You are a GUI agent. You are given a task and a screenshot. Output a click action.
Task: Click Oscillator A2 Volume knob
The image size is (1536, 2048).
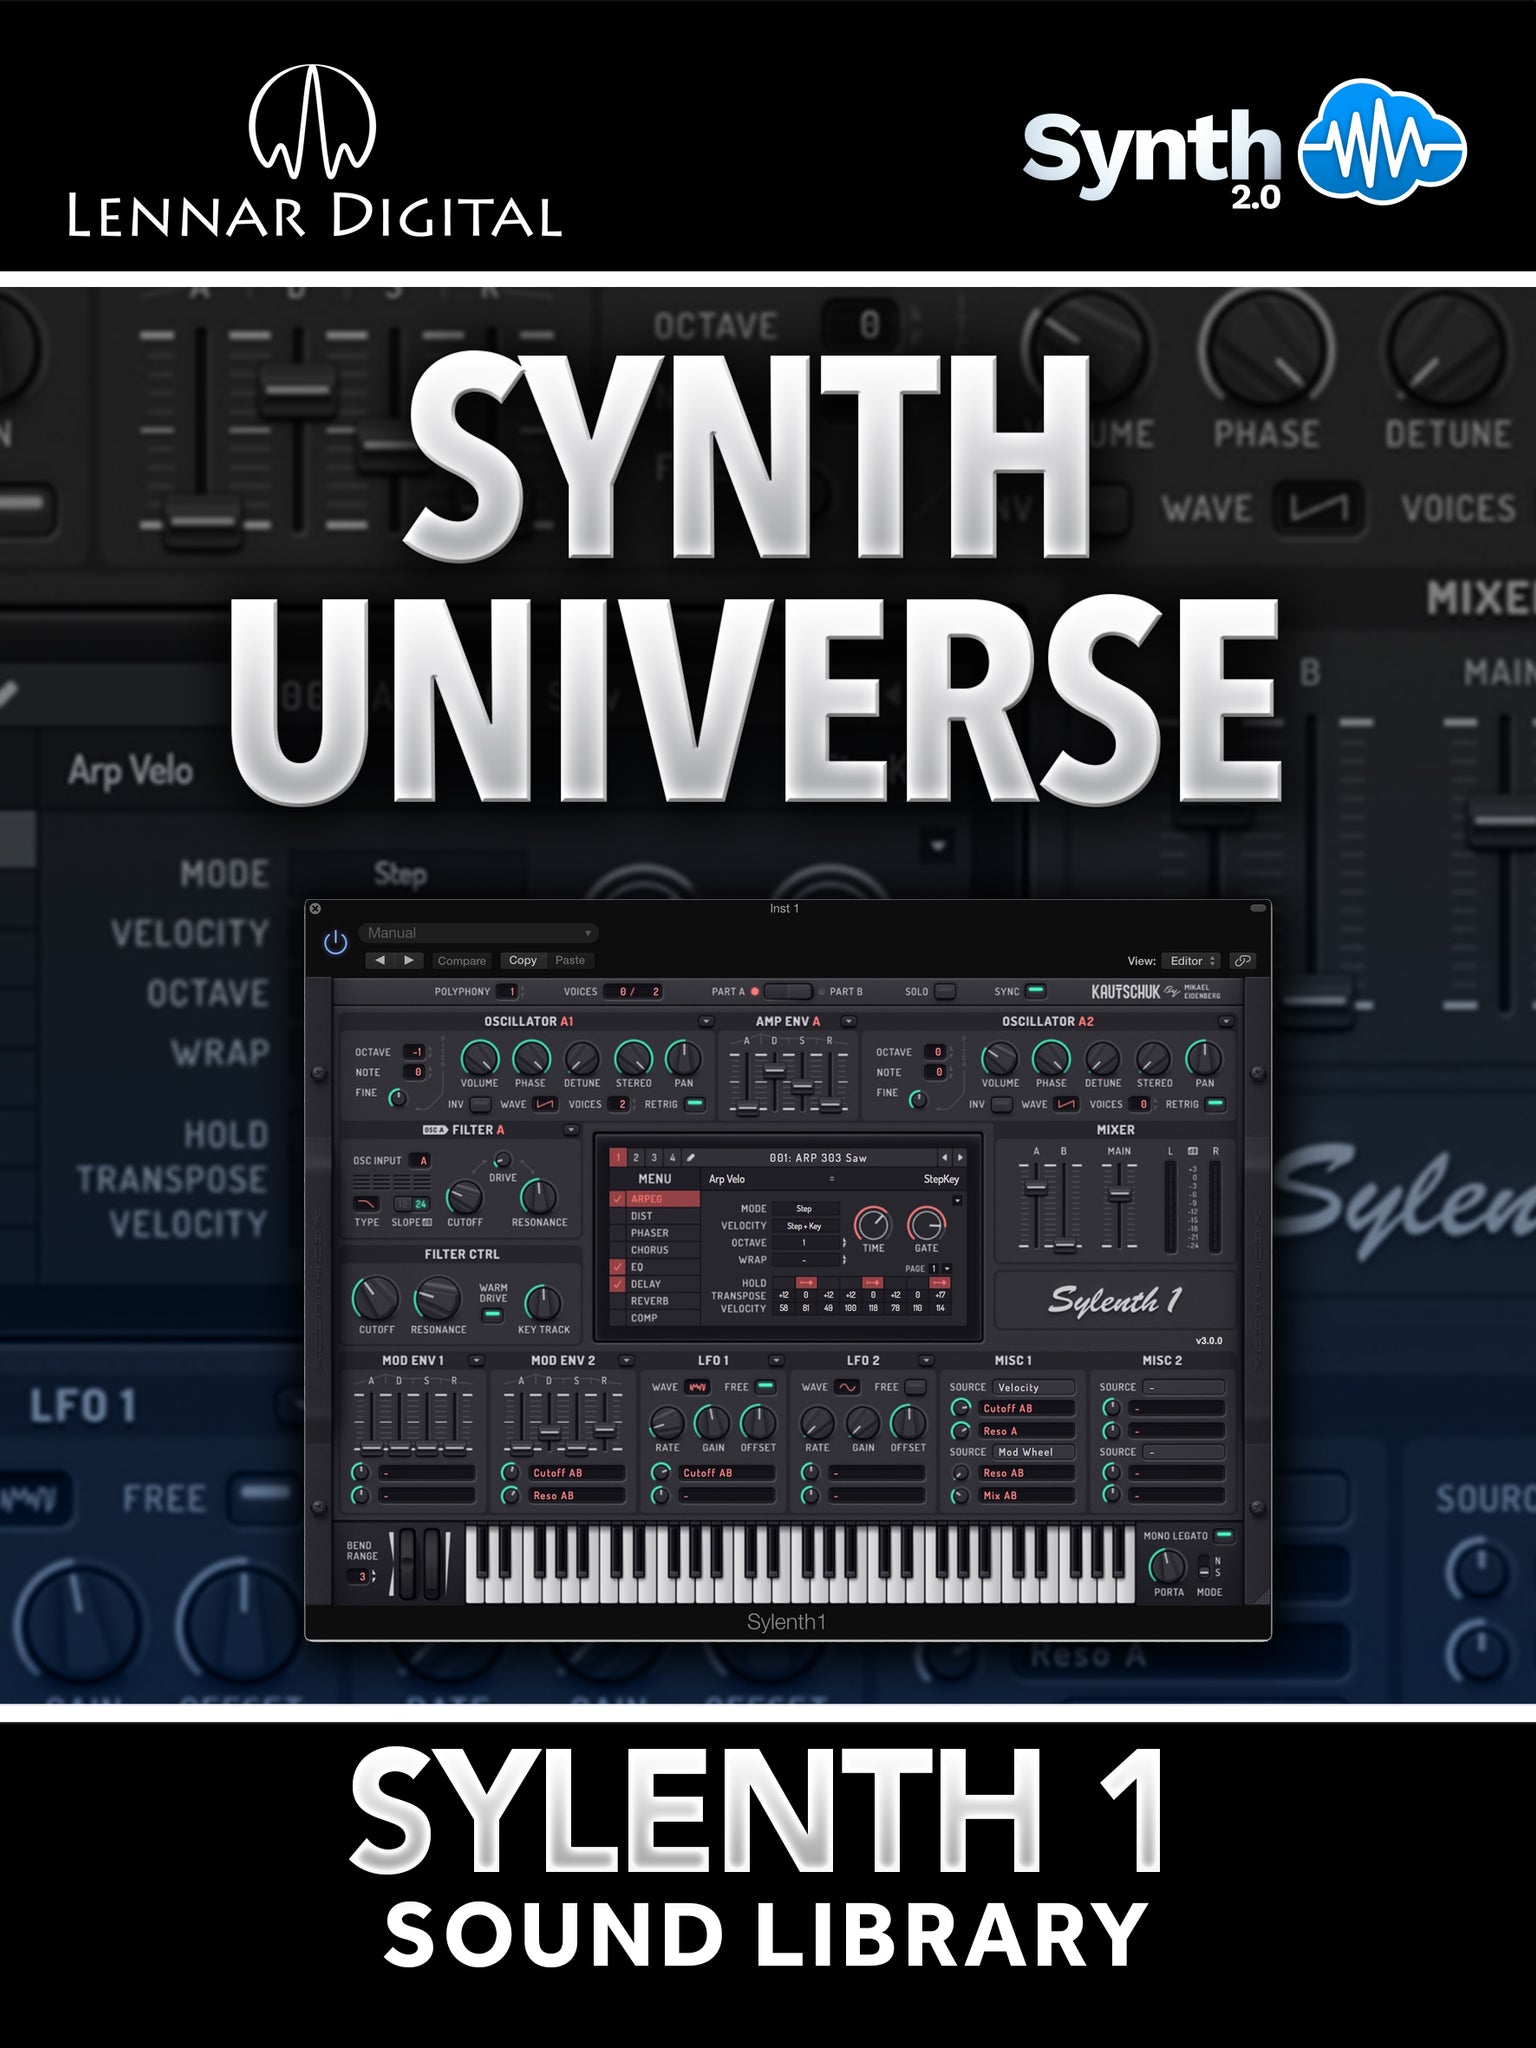[1000, 1058]
